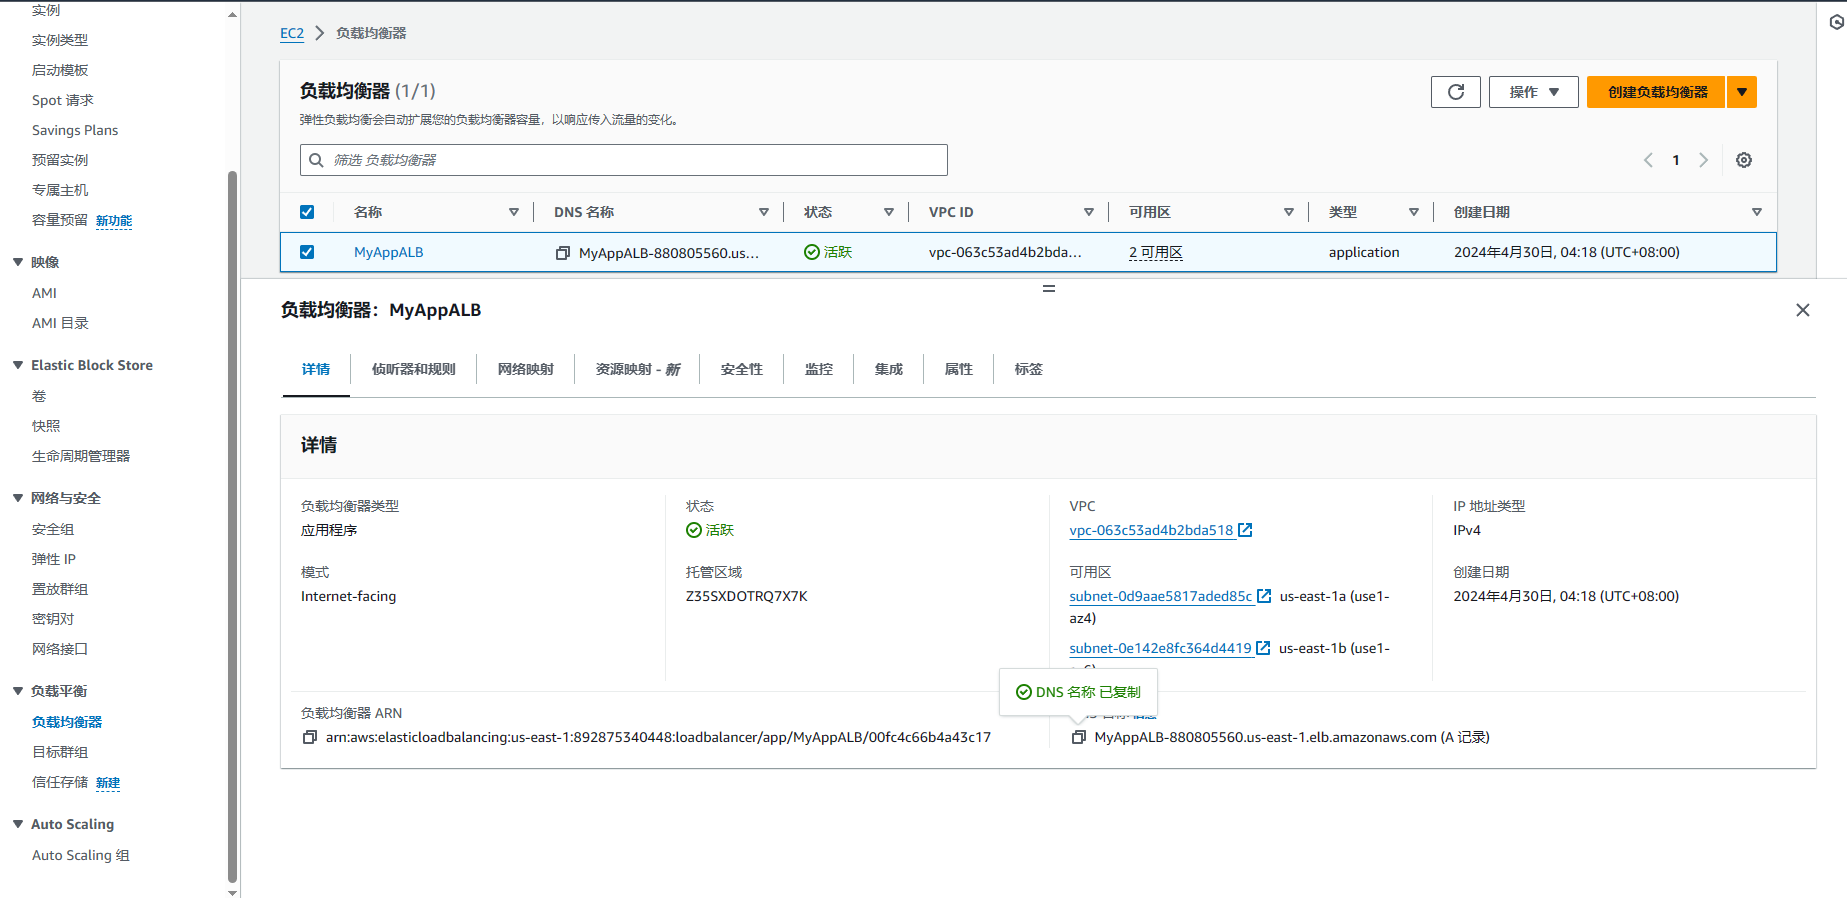Viewport: 1847px width, 898px height.
Task: Toggle select-all checkbox in table header
Action: 307,212
